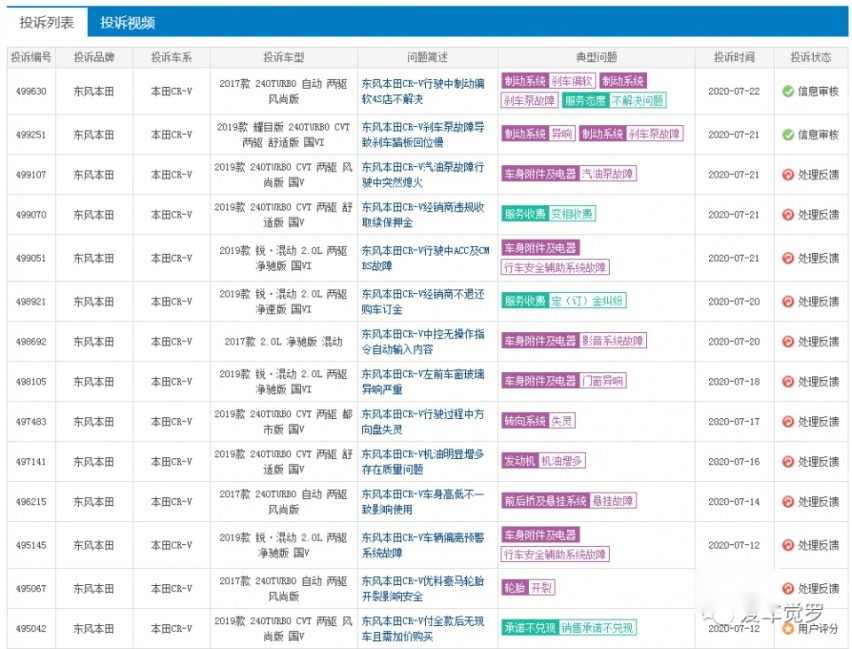Viewport: 852px width, 649px height.
Task: Click red 处理反馈 status icon for complaint 499070
Action: click(x=788, y=215)
